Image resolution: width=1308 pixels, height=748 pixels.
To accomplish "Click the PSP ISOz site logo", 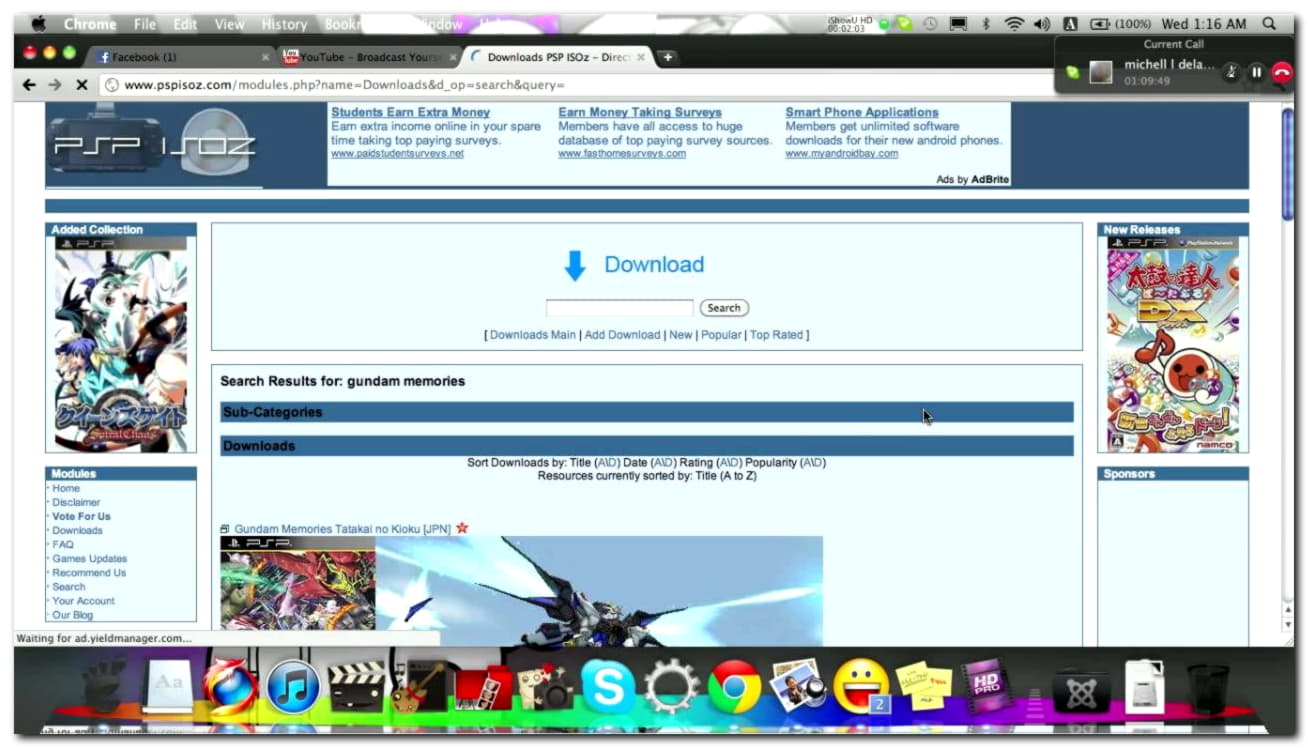I will click(x=154, y=145).
